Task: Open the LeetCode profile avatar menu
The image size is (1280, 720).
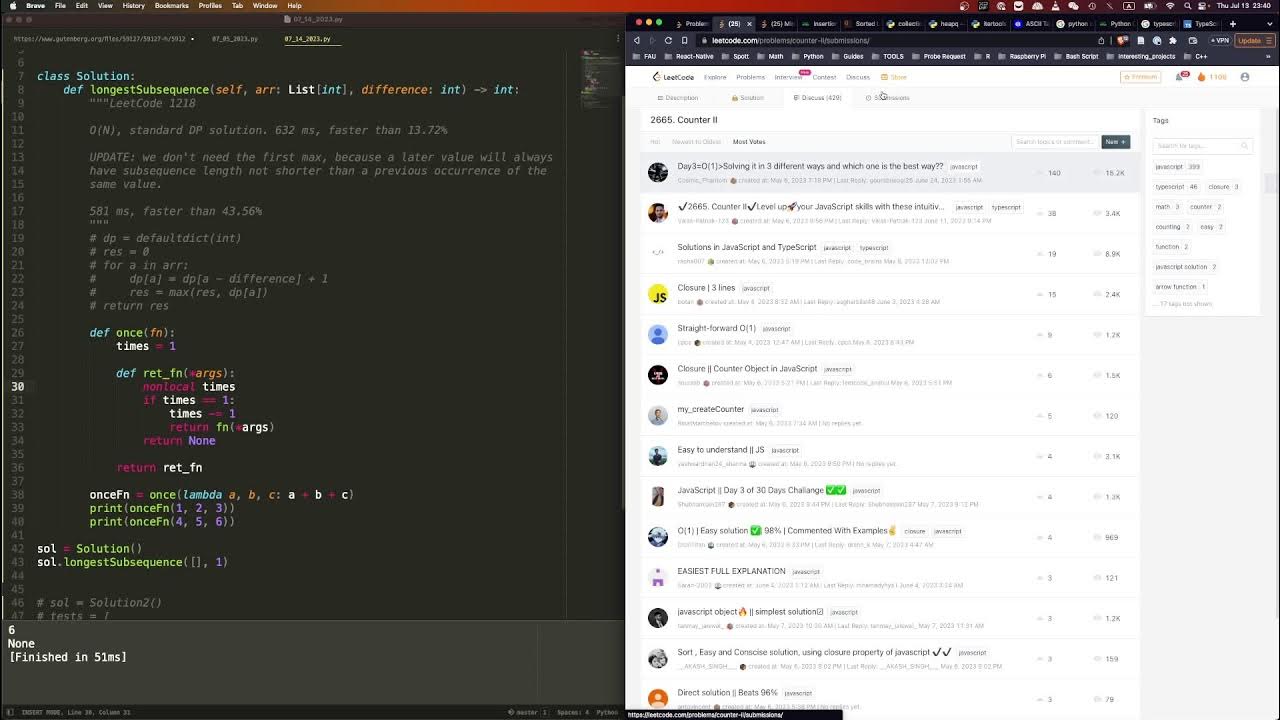Action: tap(1245, 77)
